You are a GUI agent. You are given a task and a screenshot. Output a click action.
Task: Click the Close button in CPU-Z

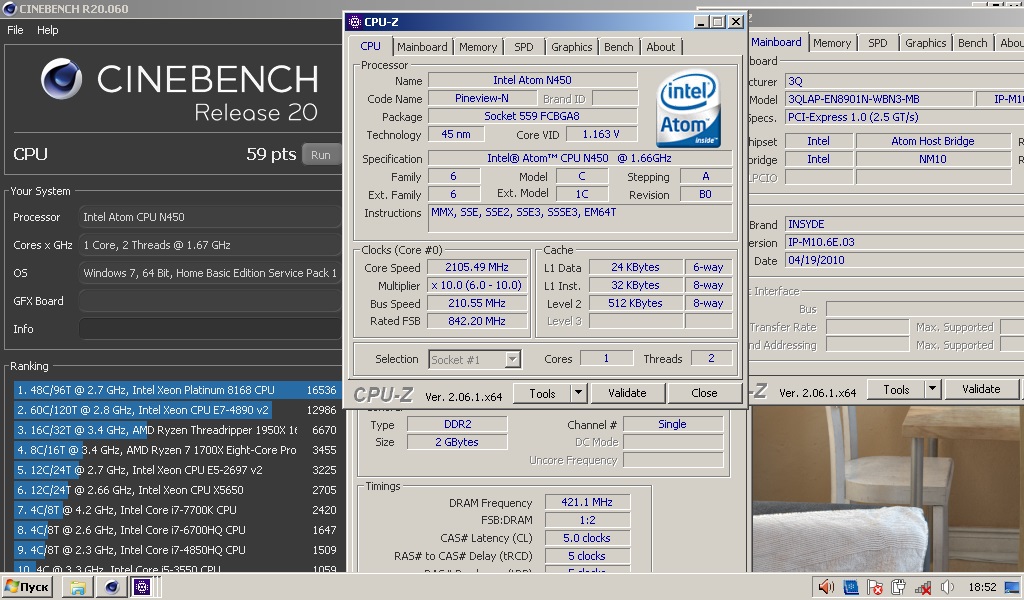pos(704,393)
